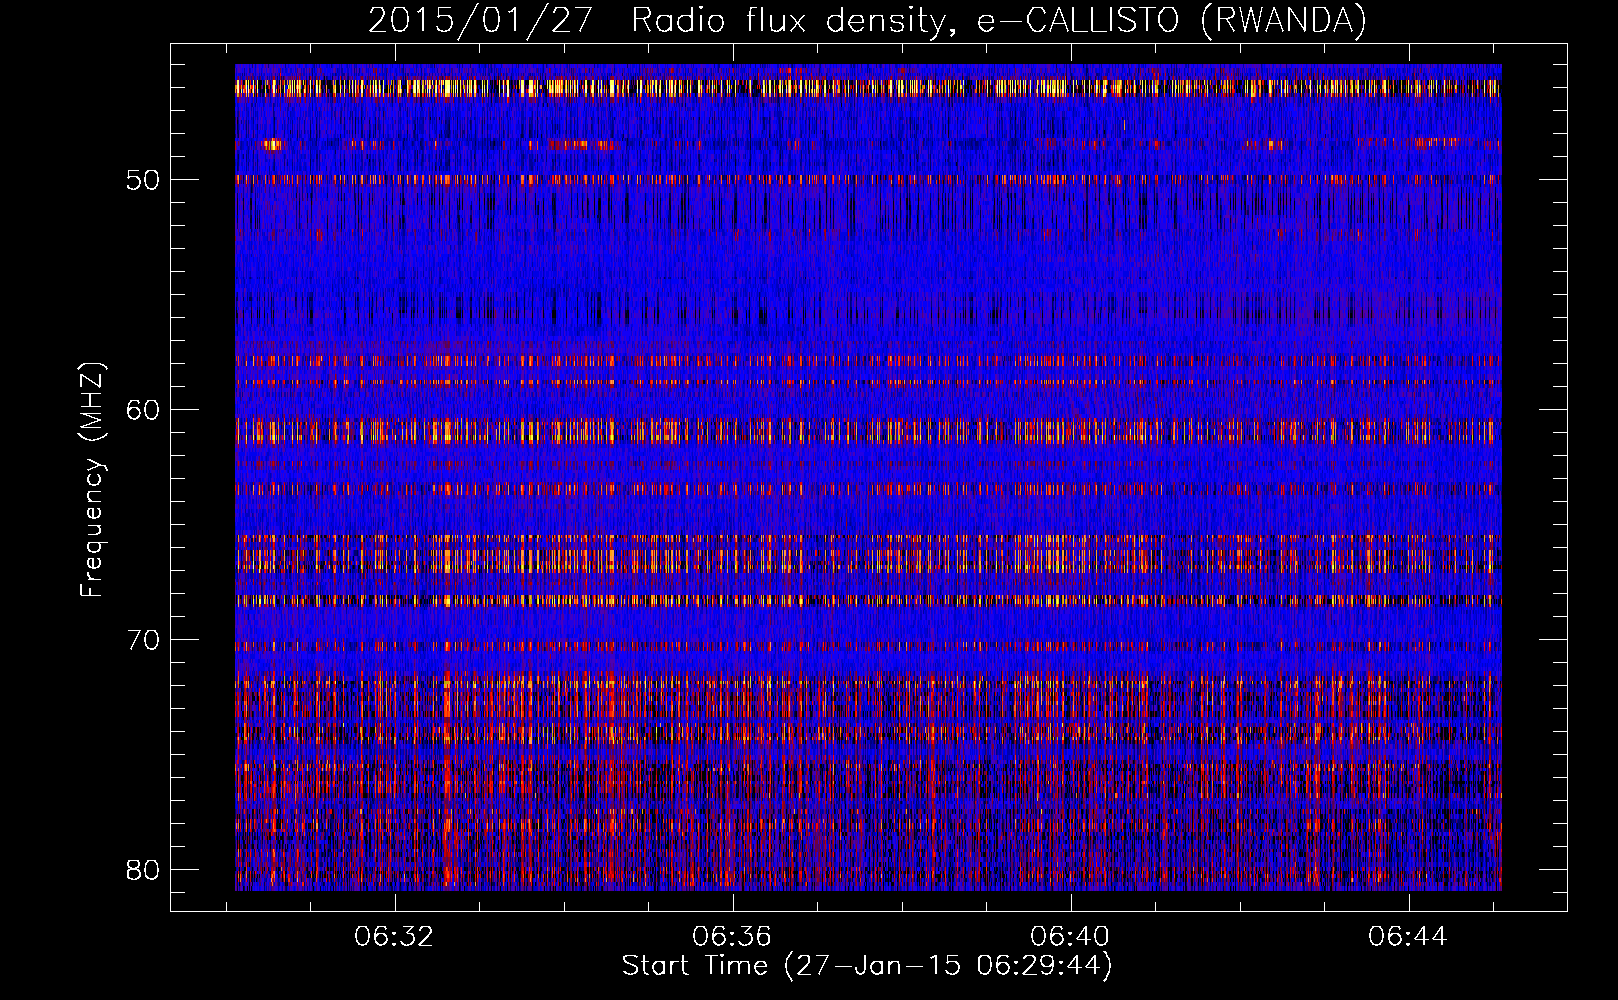Select the 80 frequency tick label
The width and height of the screenshot is (1618, 1000).
pos(143,870)
